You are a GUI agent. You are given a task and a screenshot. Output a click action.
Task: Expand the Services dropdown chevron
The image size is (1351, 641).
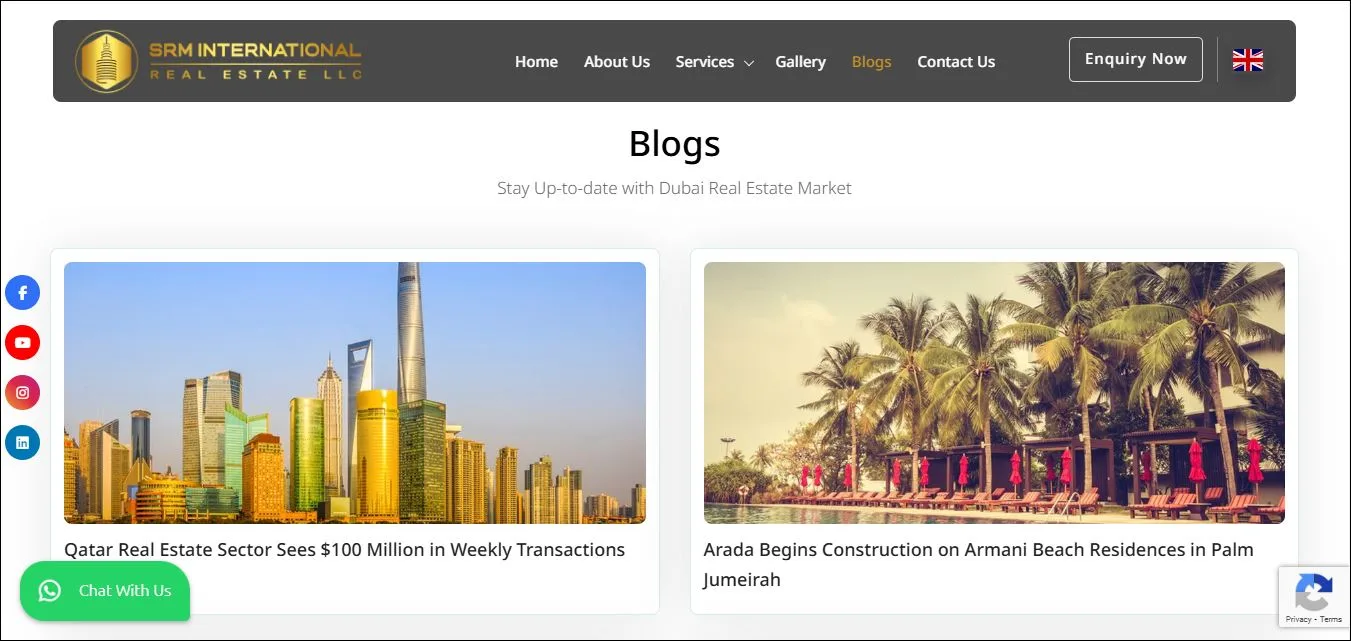(x=748, y=63)
